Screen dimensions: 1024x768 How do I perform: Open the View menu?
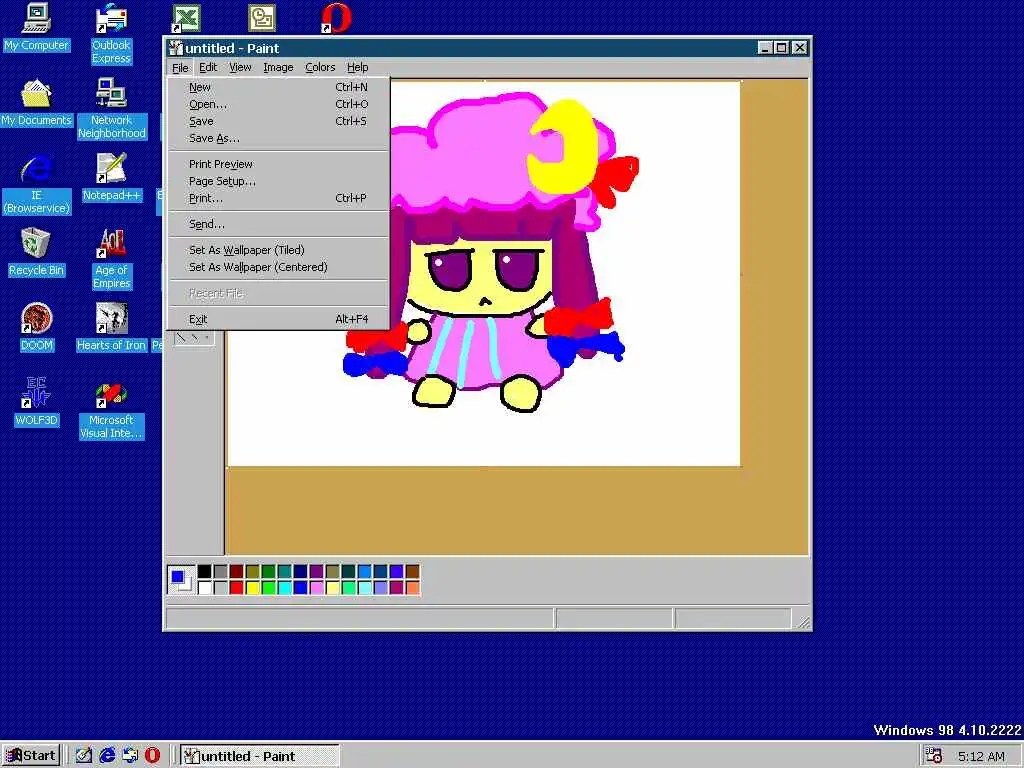point(240,67)
